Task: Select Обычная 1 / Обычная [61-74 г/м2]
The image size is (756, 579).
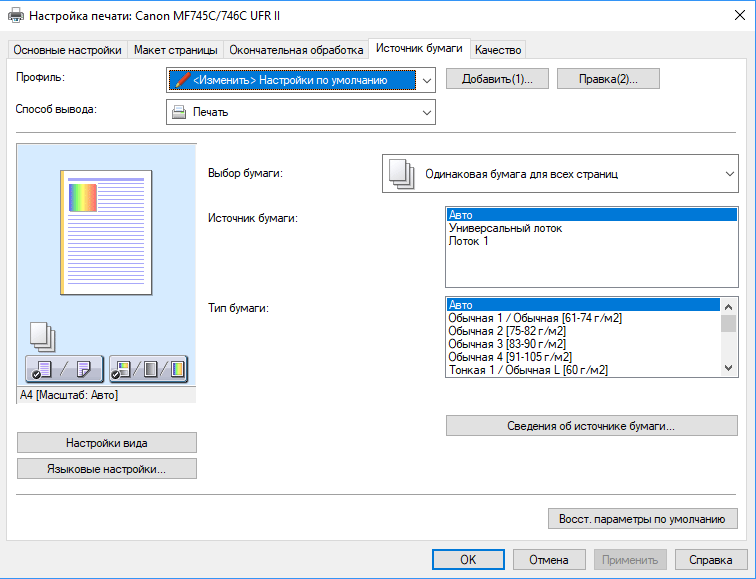Action: click(583, 318)
